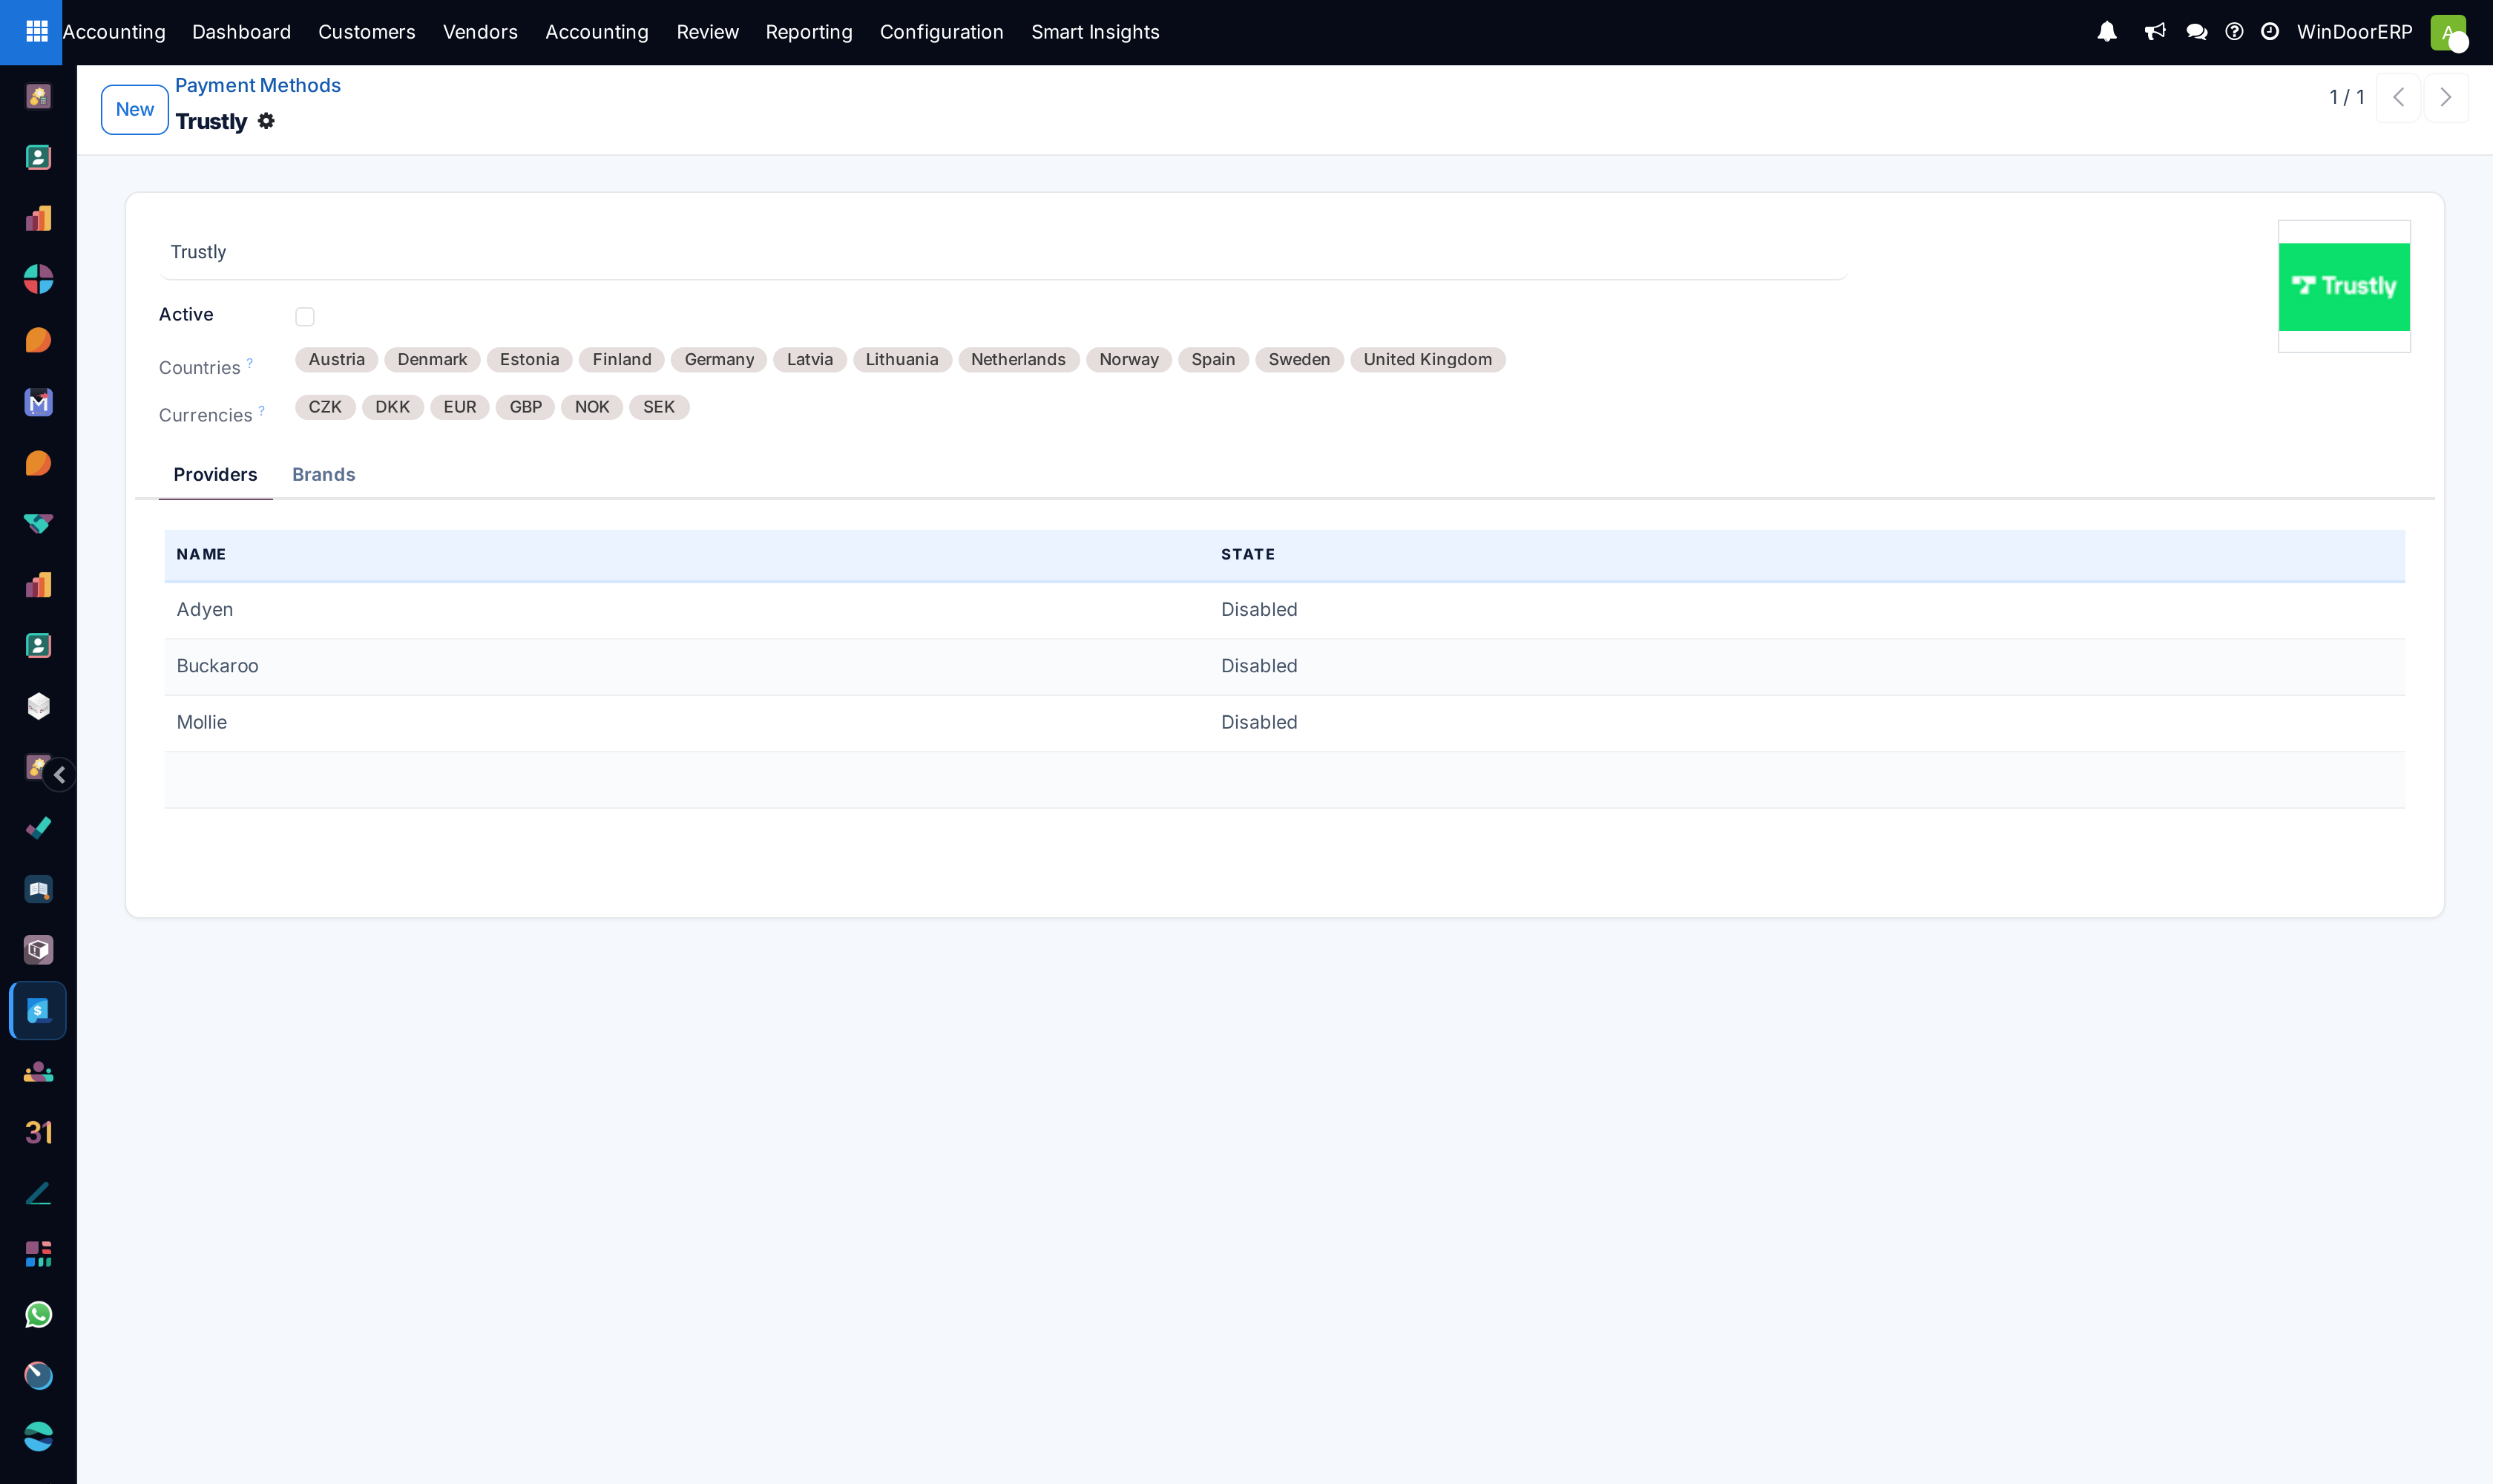Image resolution: width=2493 pixels, height=1484 pixels.
Task: Open the Smart Insights menu
Action: (x=1095, y=32)
